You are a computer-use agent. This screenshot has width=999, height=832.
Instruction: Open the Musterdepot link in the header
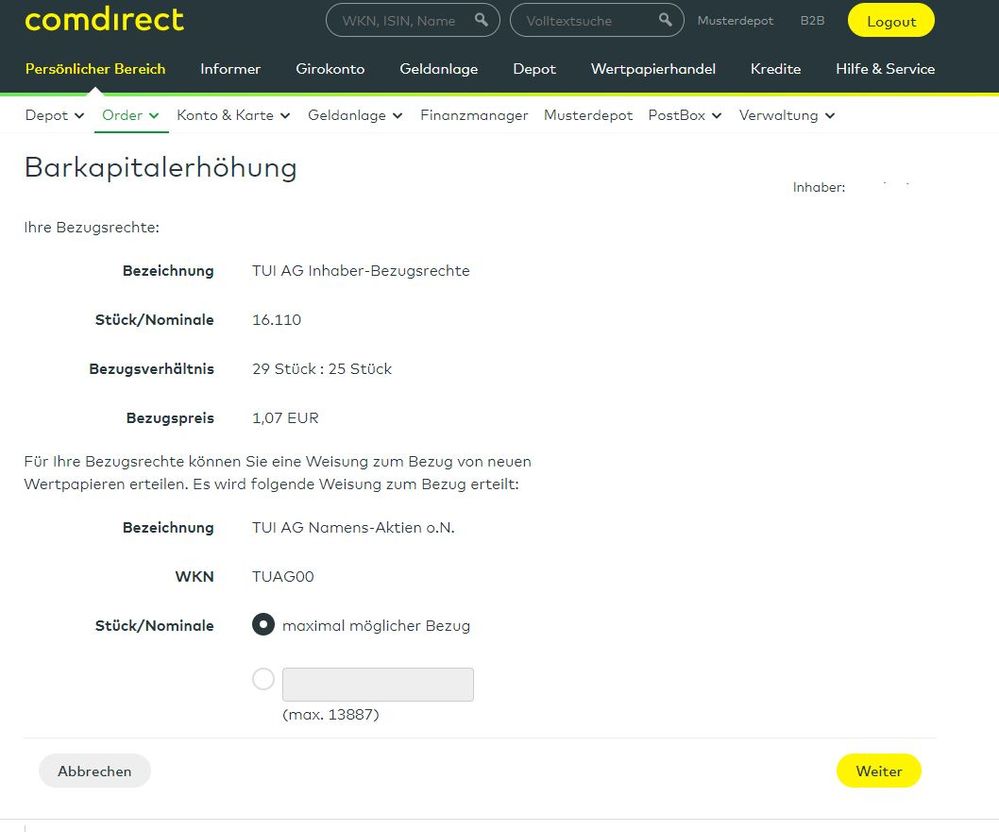tap(735, 20)
